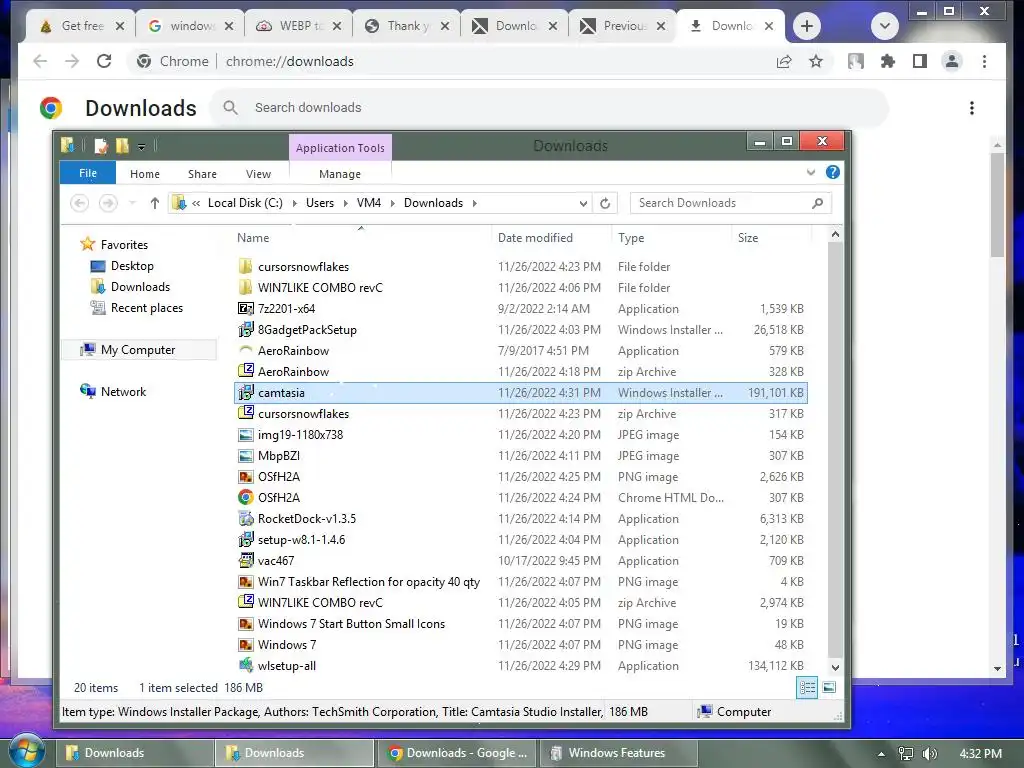Click Explorer Up one level arrow
The height and width of the screenshot is (768, 1024).
155,203
